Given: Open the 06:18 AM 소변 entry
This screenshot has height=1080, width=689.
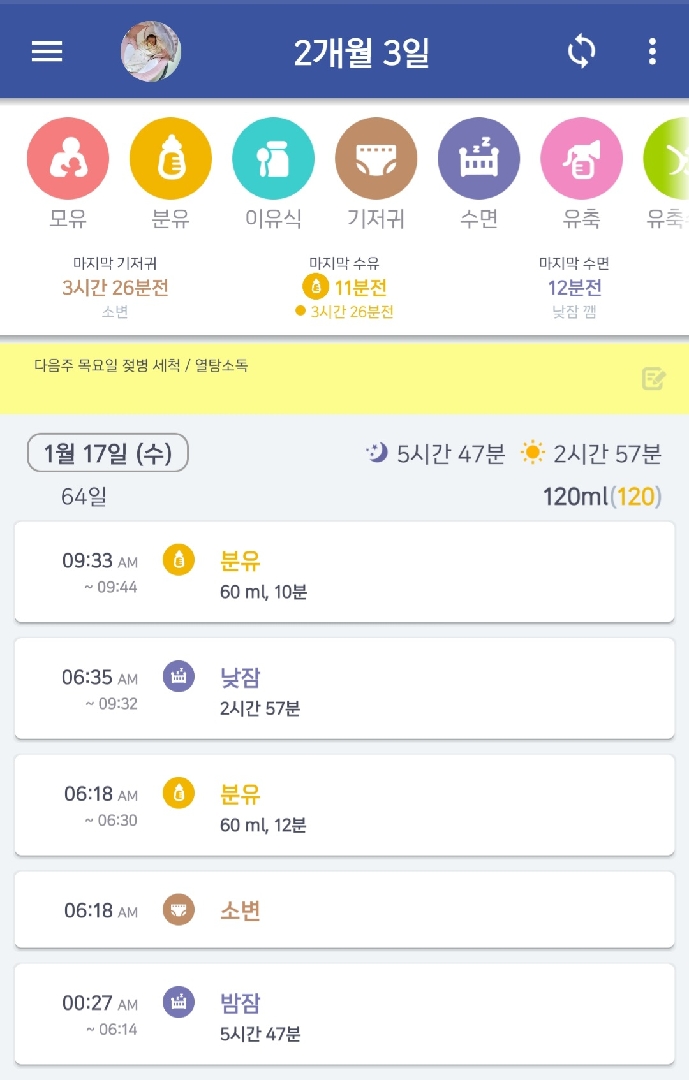Looking at the screenshot, I should point(344,910).
